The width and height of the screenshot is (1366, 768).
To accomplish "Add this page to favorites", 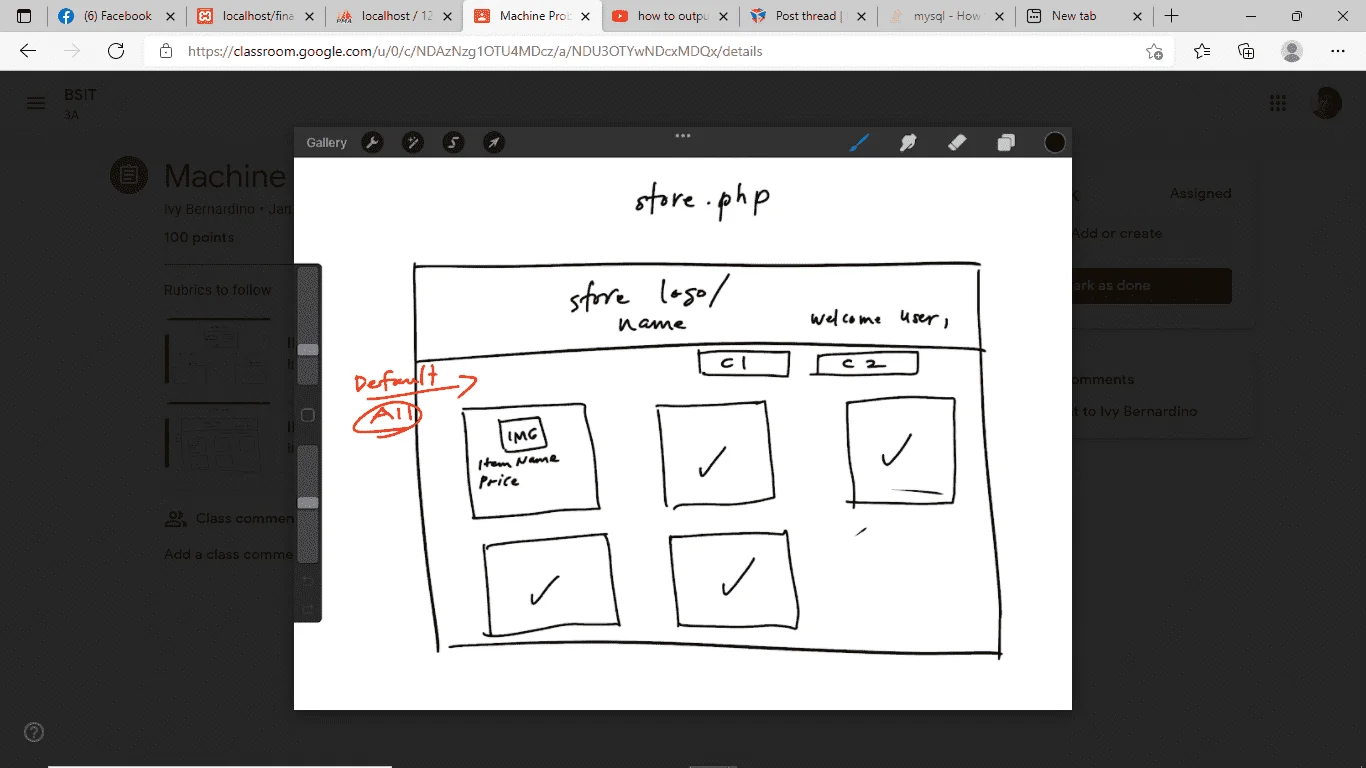I will (1155, 51).
